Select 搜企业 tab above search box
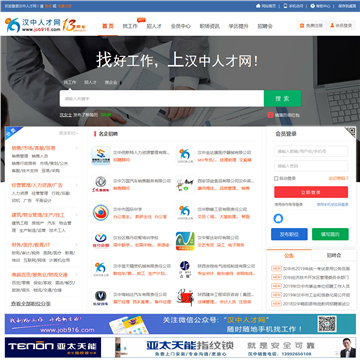 pos(111,82)
